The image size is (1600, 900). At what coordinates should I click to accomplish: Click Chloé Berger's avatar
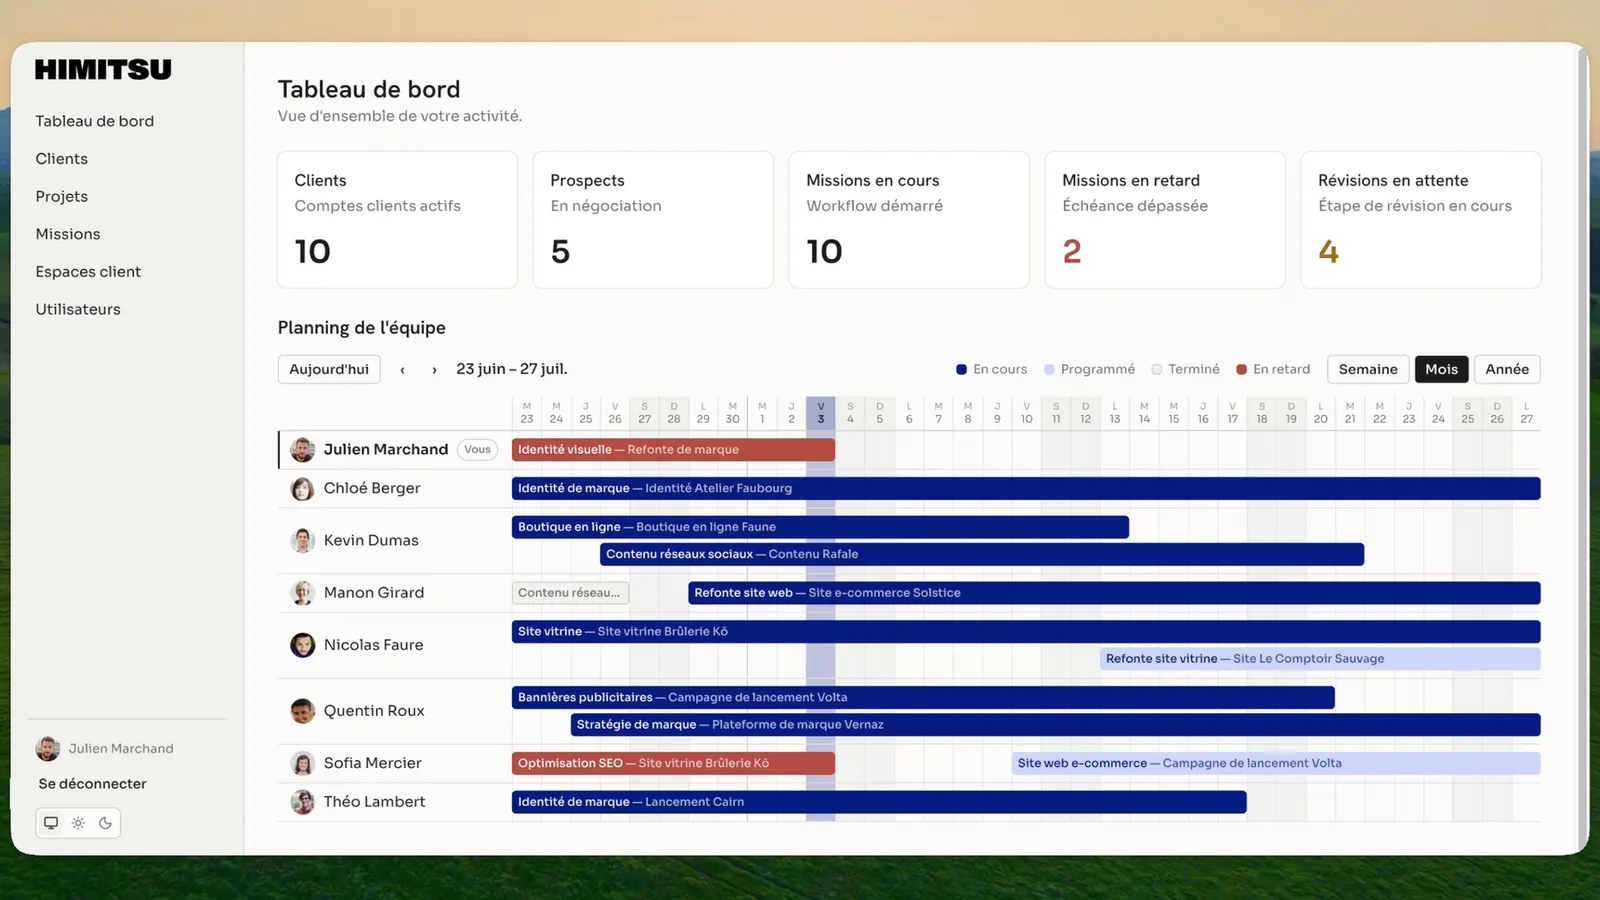tap(302, 489)
